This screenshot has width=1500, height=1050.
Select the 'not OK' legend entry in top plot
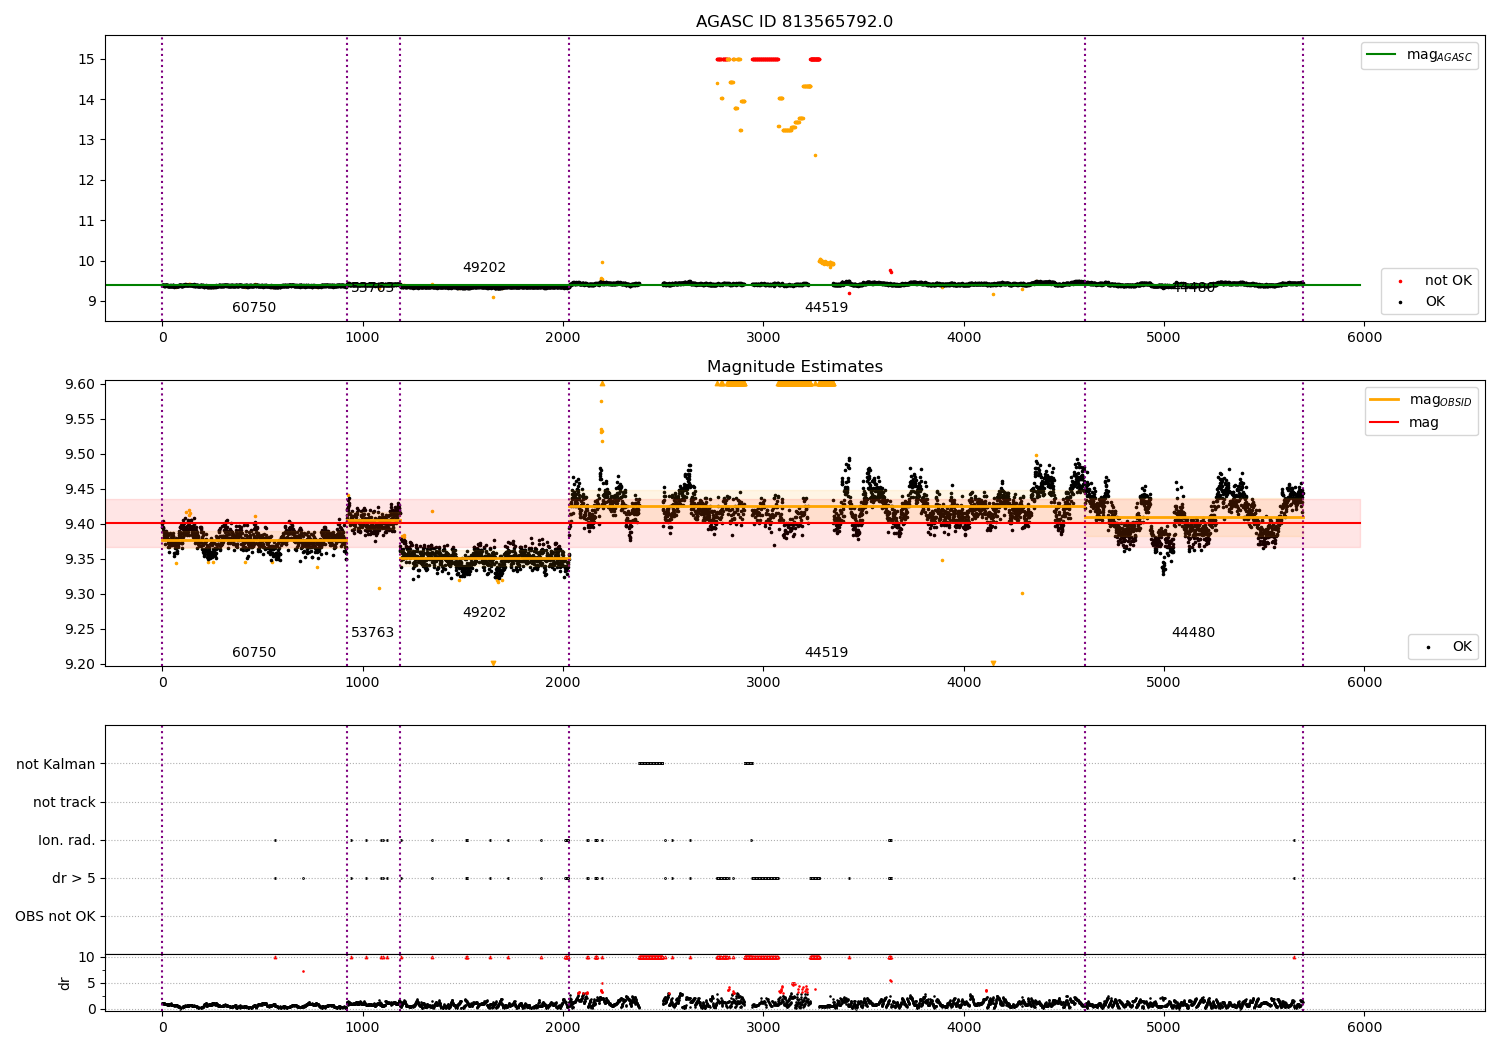1448,281
